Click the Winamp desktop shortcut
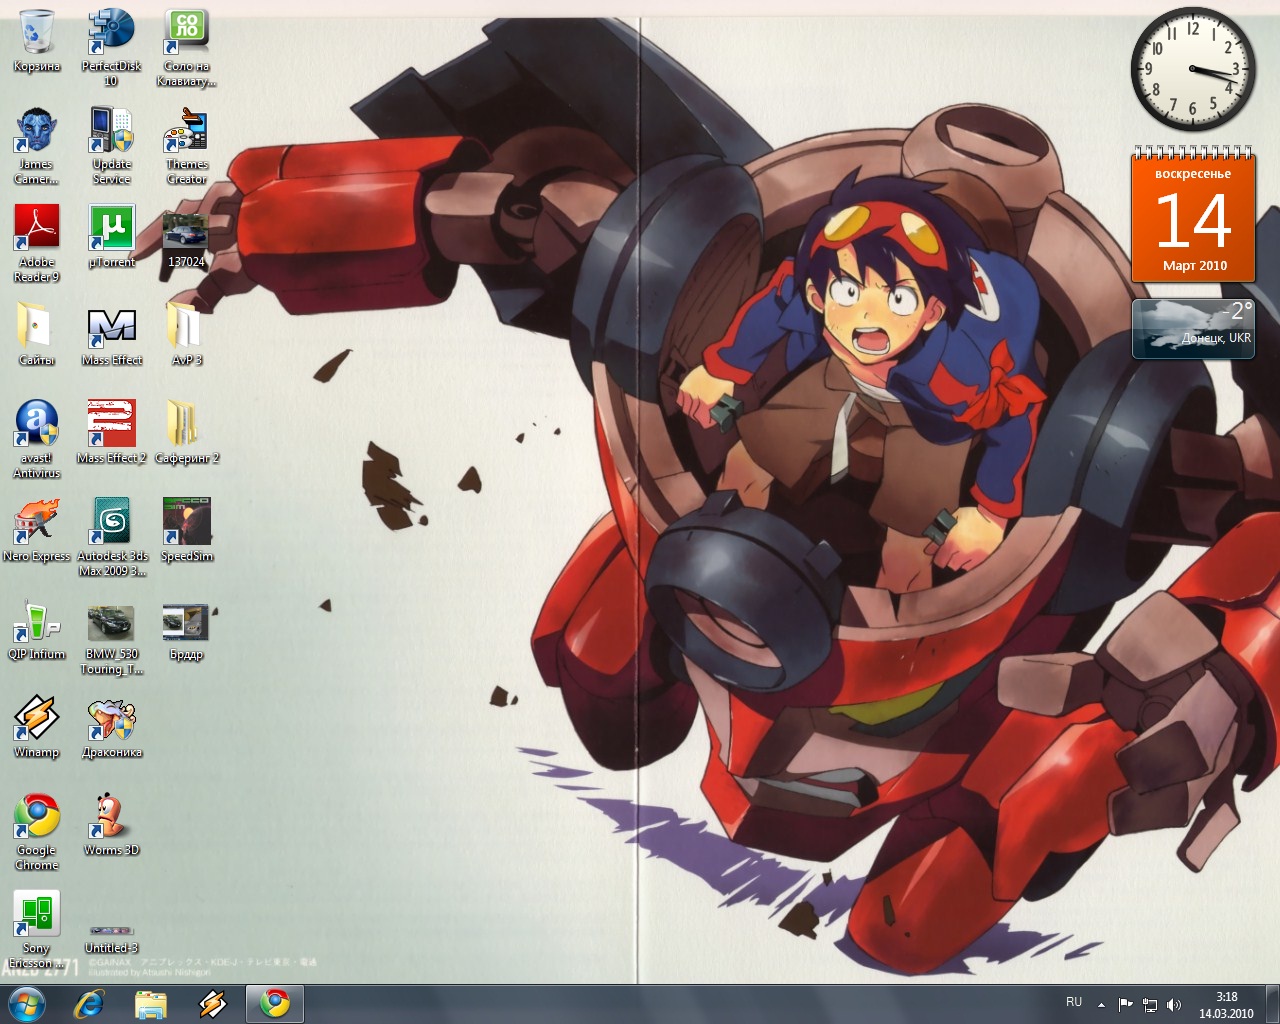The image size is (1280, 1024). (37, 726)
